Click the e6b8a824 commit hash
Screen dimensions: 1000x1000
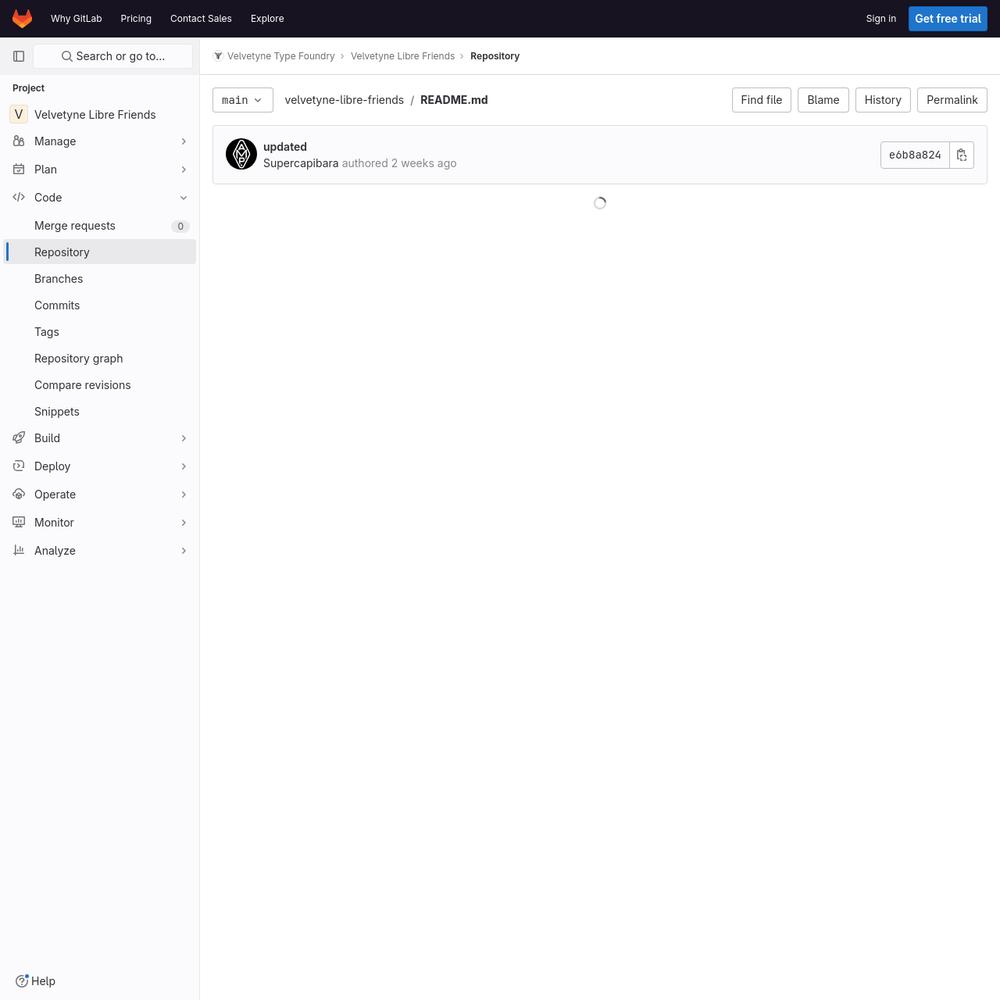915,155
